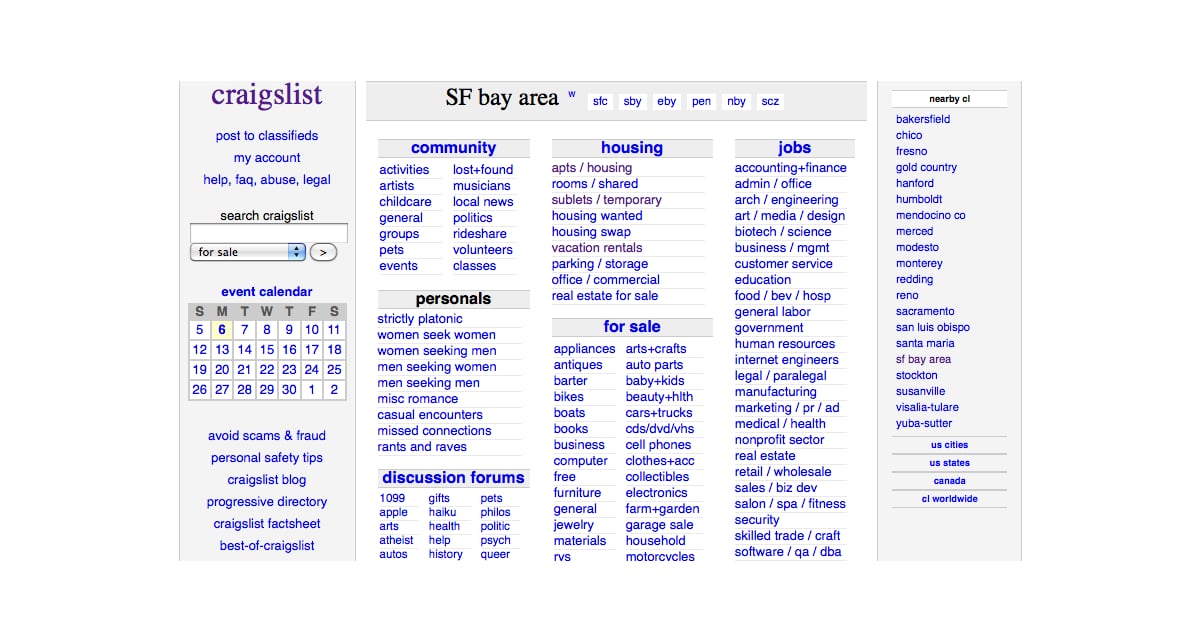This screenshot has width=1200, height=630.
Task: Click the 'w' link beside SF bay area
Action: click(x=572, y=95)
